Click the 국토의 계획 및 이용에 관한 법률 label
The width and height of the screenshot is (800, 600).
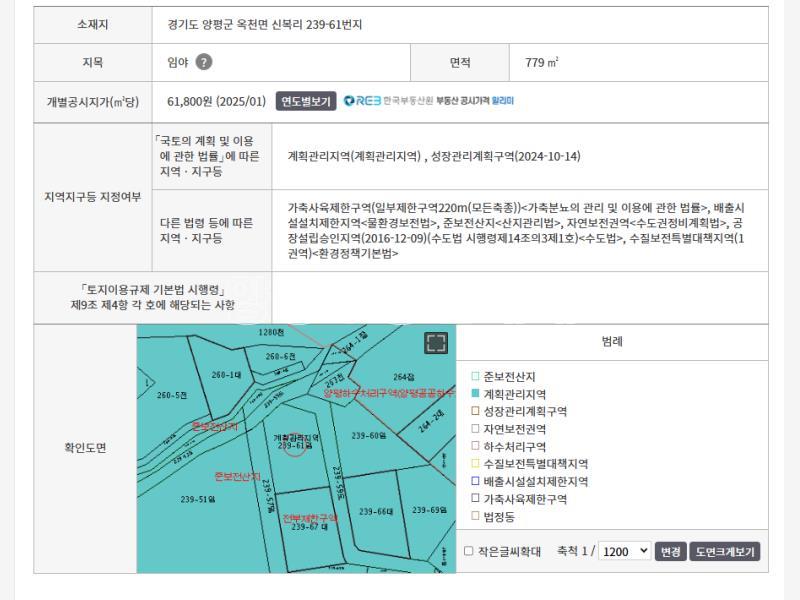pyautogui.click(x=207, y=156)
